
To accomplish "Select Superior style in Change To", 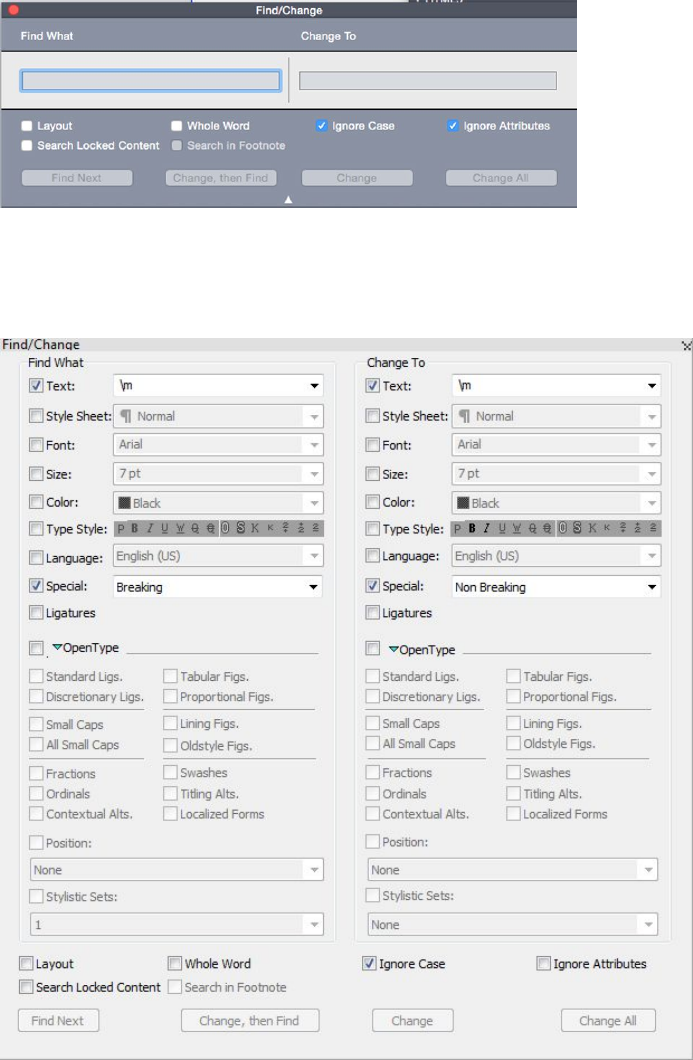I will pos(652,529).
